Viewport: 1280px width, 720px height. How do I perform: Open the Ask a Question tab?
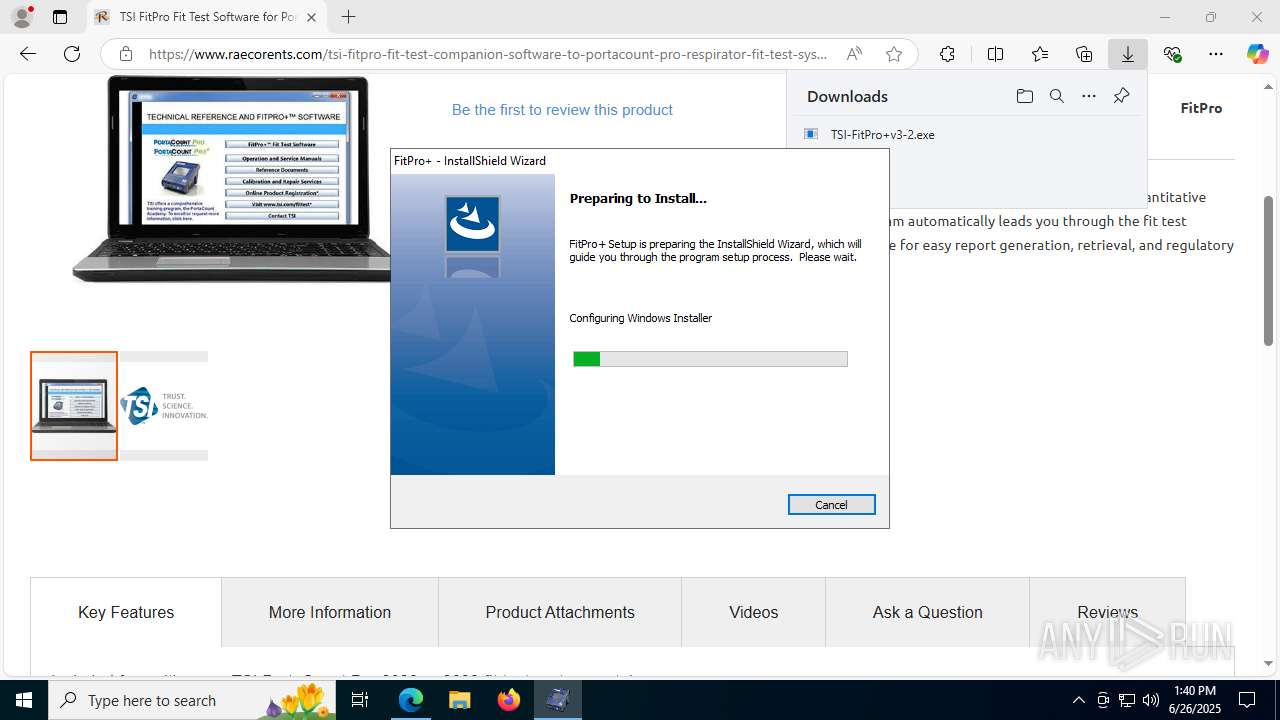coord(928,612)
